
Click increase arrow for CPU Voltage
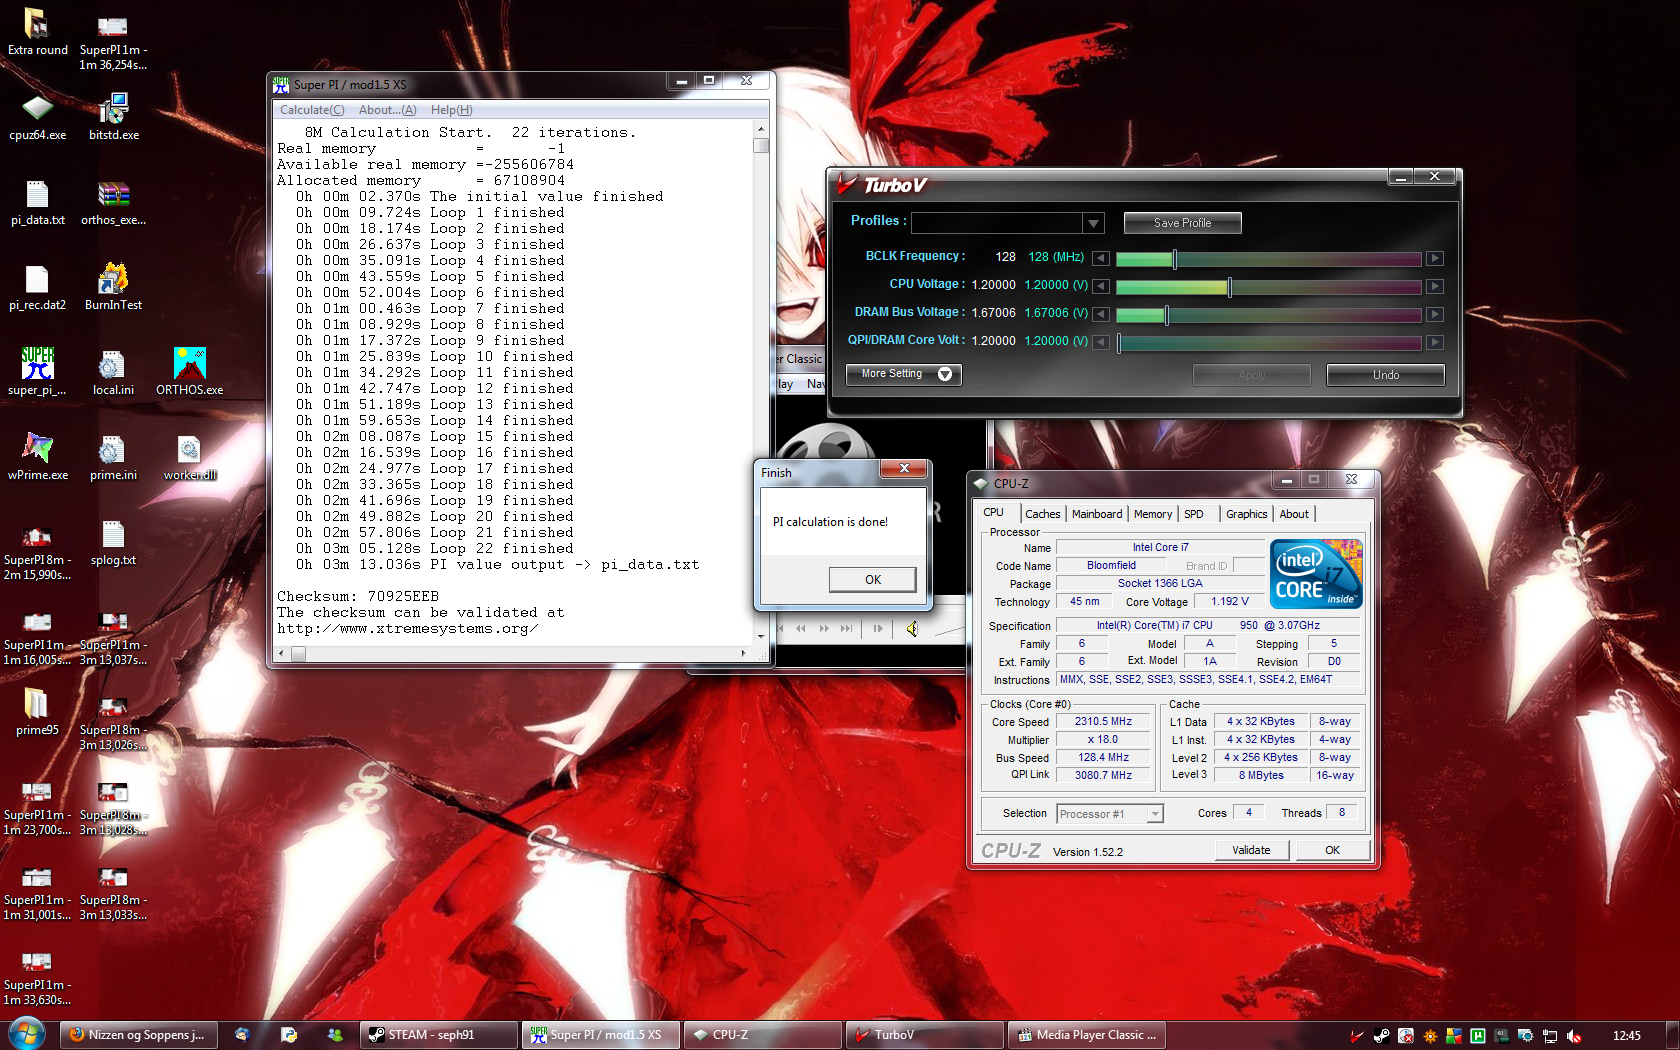[1435, 286]
